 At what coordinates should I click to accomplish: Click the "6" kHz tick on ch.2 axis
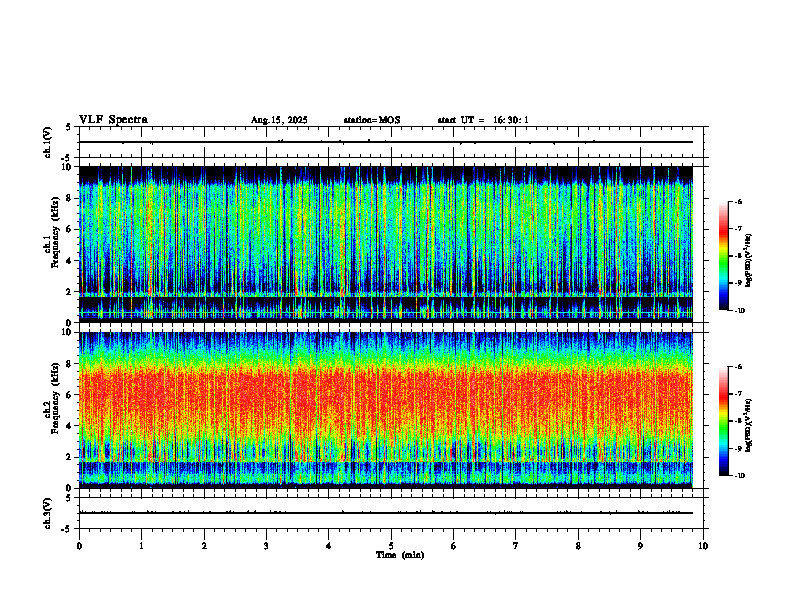point(70,395)
